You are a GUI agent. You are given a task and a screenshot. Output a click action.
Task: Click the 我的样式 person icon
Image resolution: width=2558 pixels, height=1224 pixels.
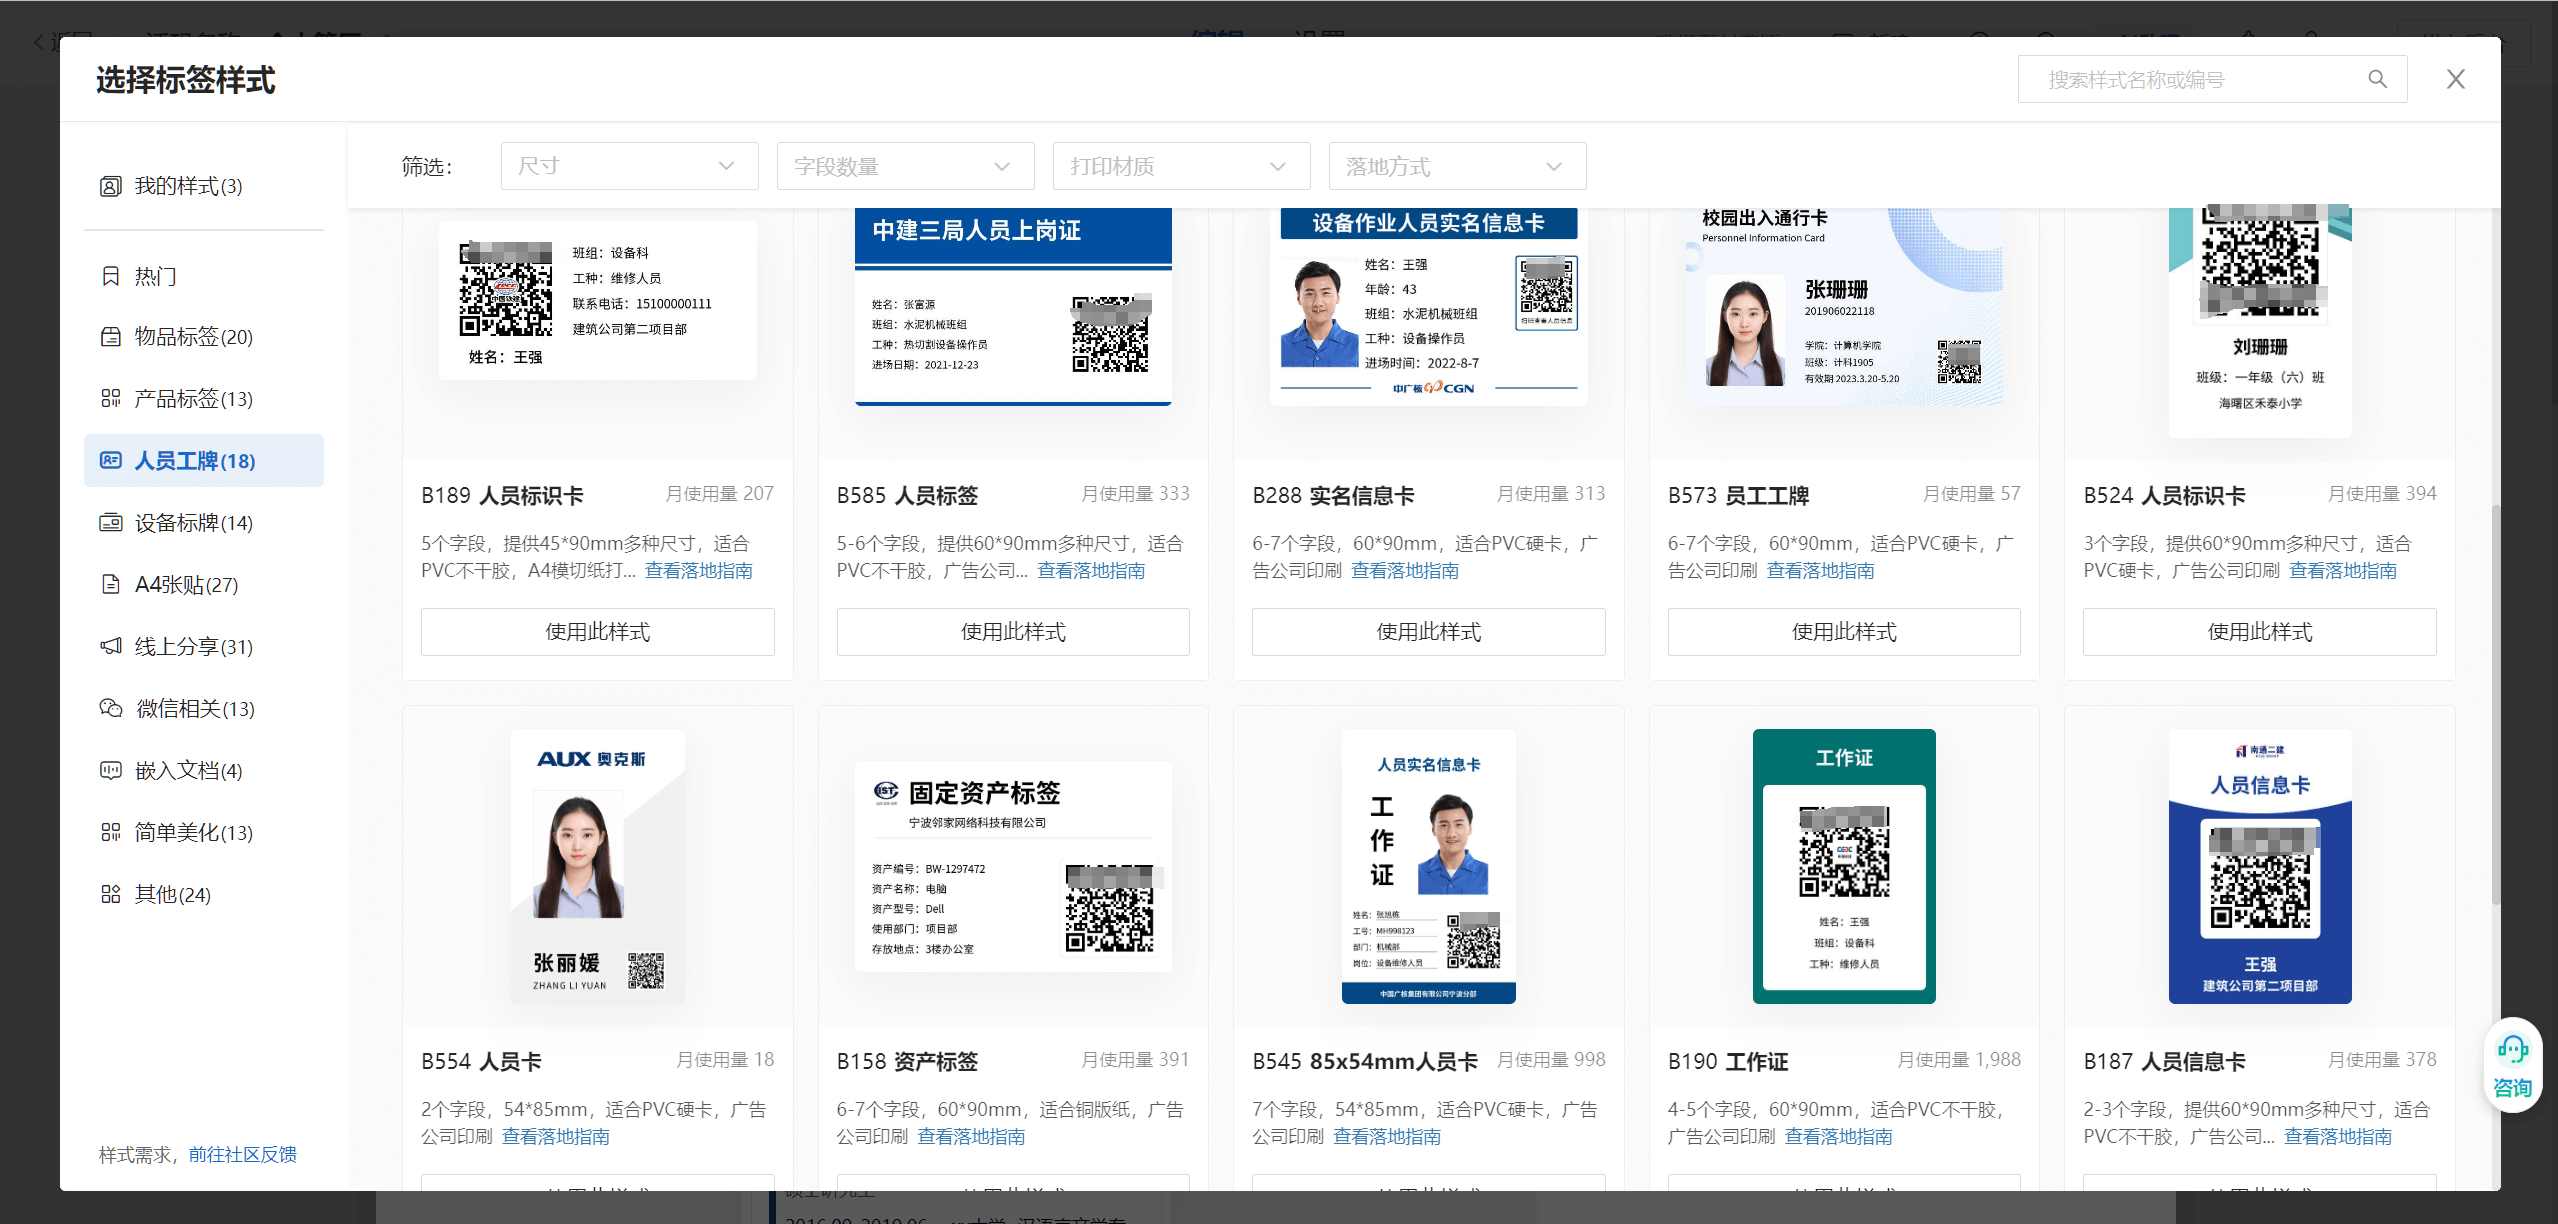[110, 186]
